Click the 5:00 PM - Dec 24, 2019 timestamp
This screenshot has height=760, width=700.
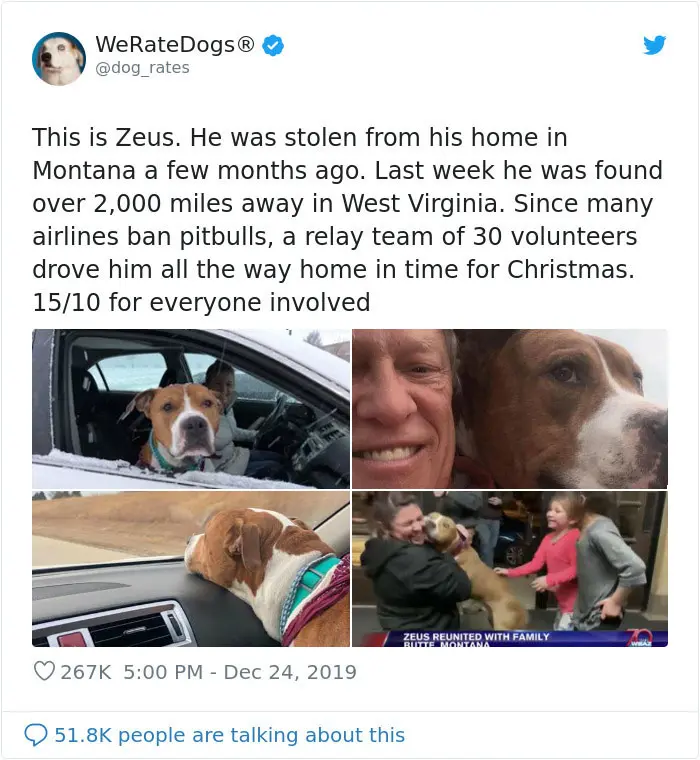240,672
